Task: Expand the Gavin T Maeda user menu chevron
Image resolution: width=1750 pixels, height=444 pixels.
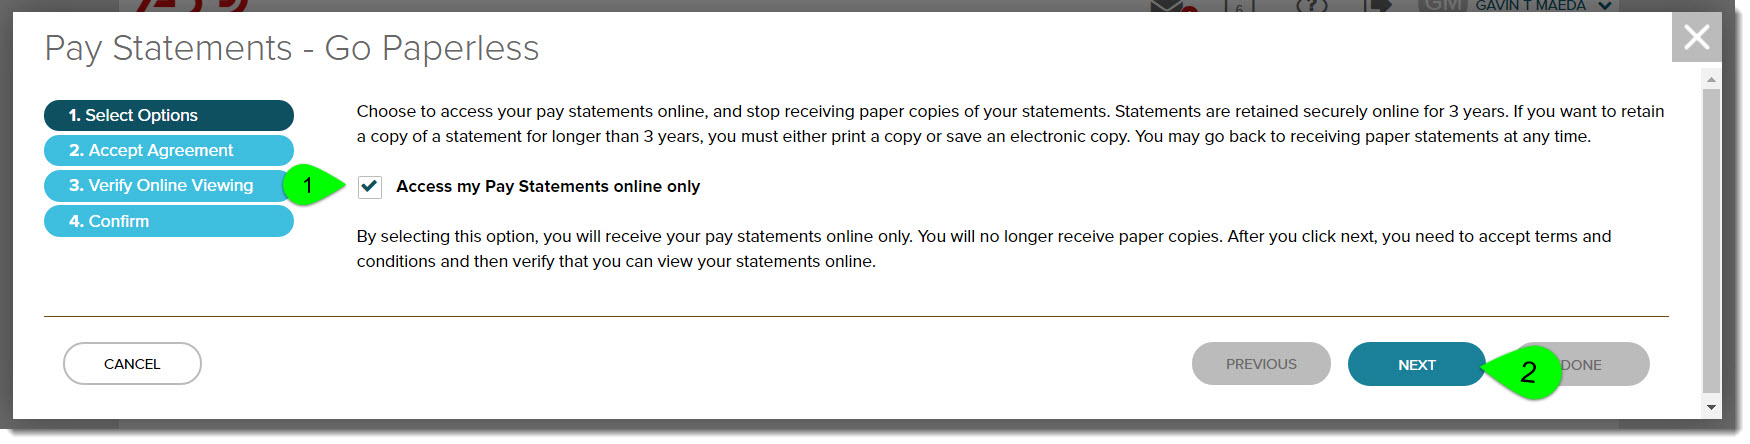Action: click(x=1605, y=6)
